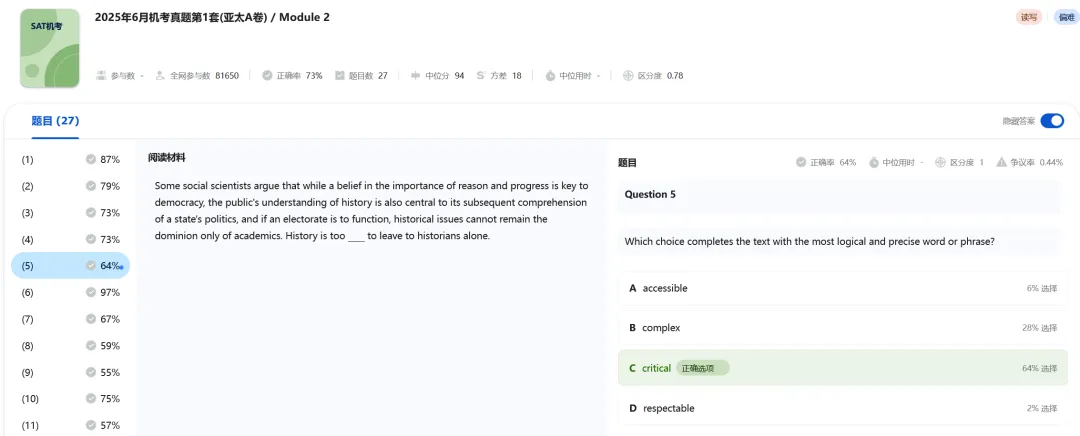Select answer choice B complex
1080x436 pixels.
(840, 328)
